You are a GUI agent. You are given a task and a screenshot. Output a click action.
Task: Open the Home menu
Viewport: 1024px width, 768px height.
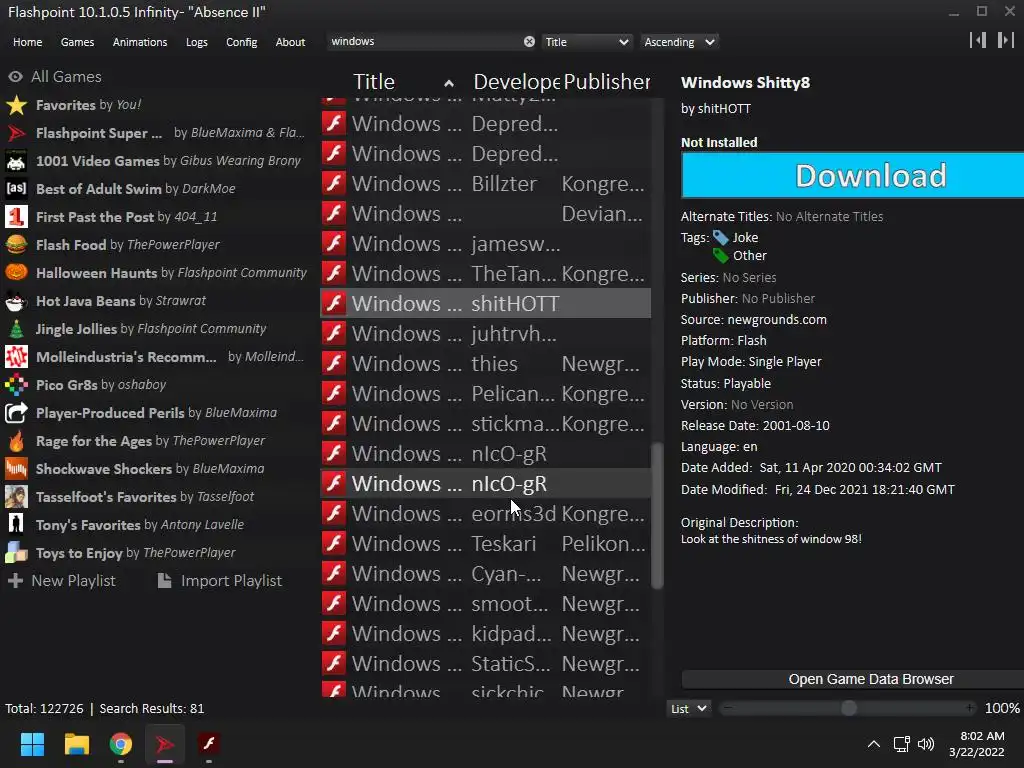pos(27,42)
